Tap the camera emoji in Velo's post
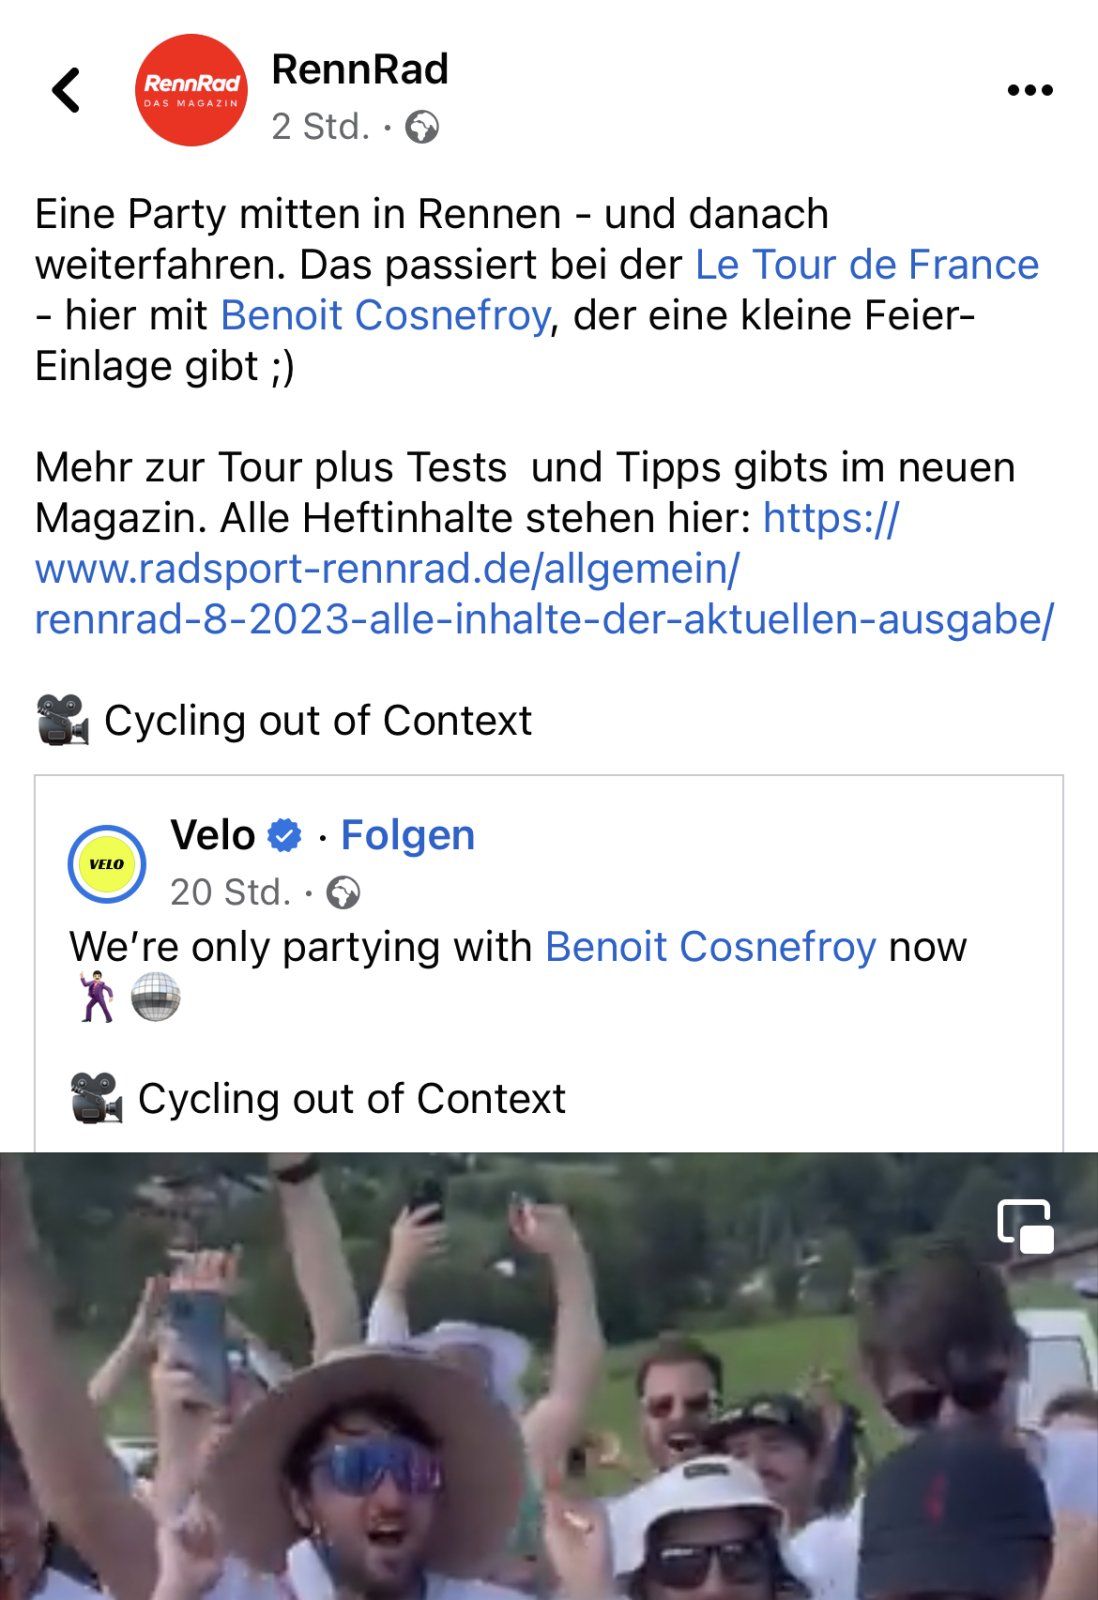The height and width of the screenshot is (1600, 1098). point(97,1098)
